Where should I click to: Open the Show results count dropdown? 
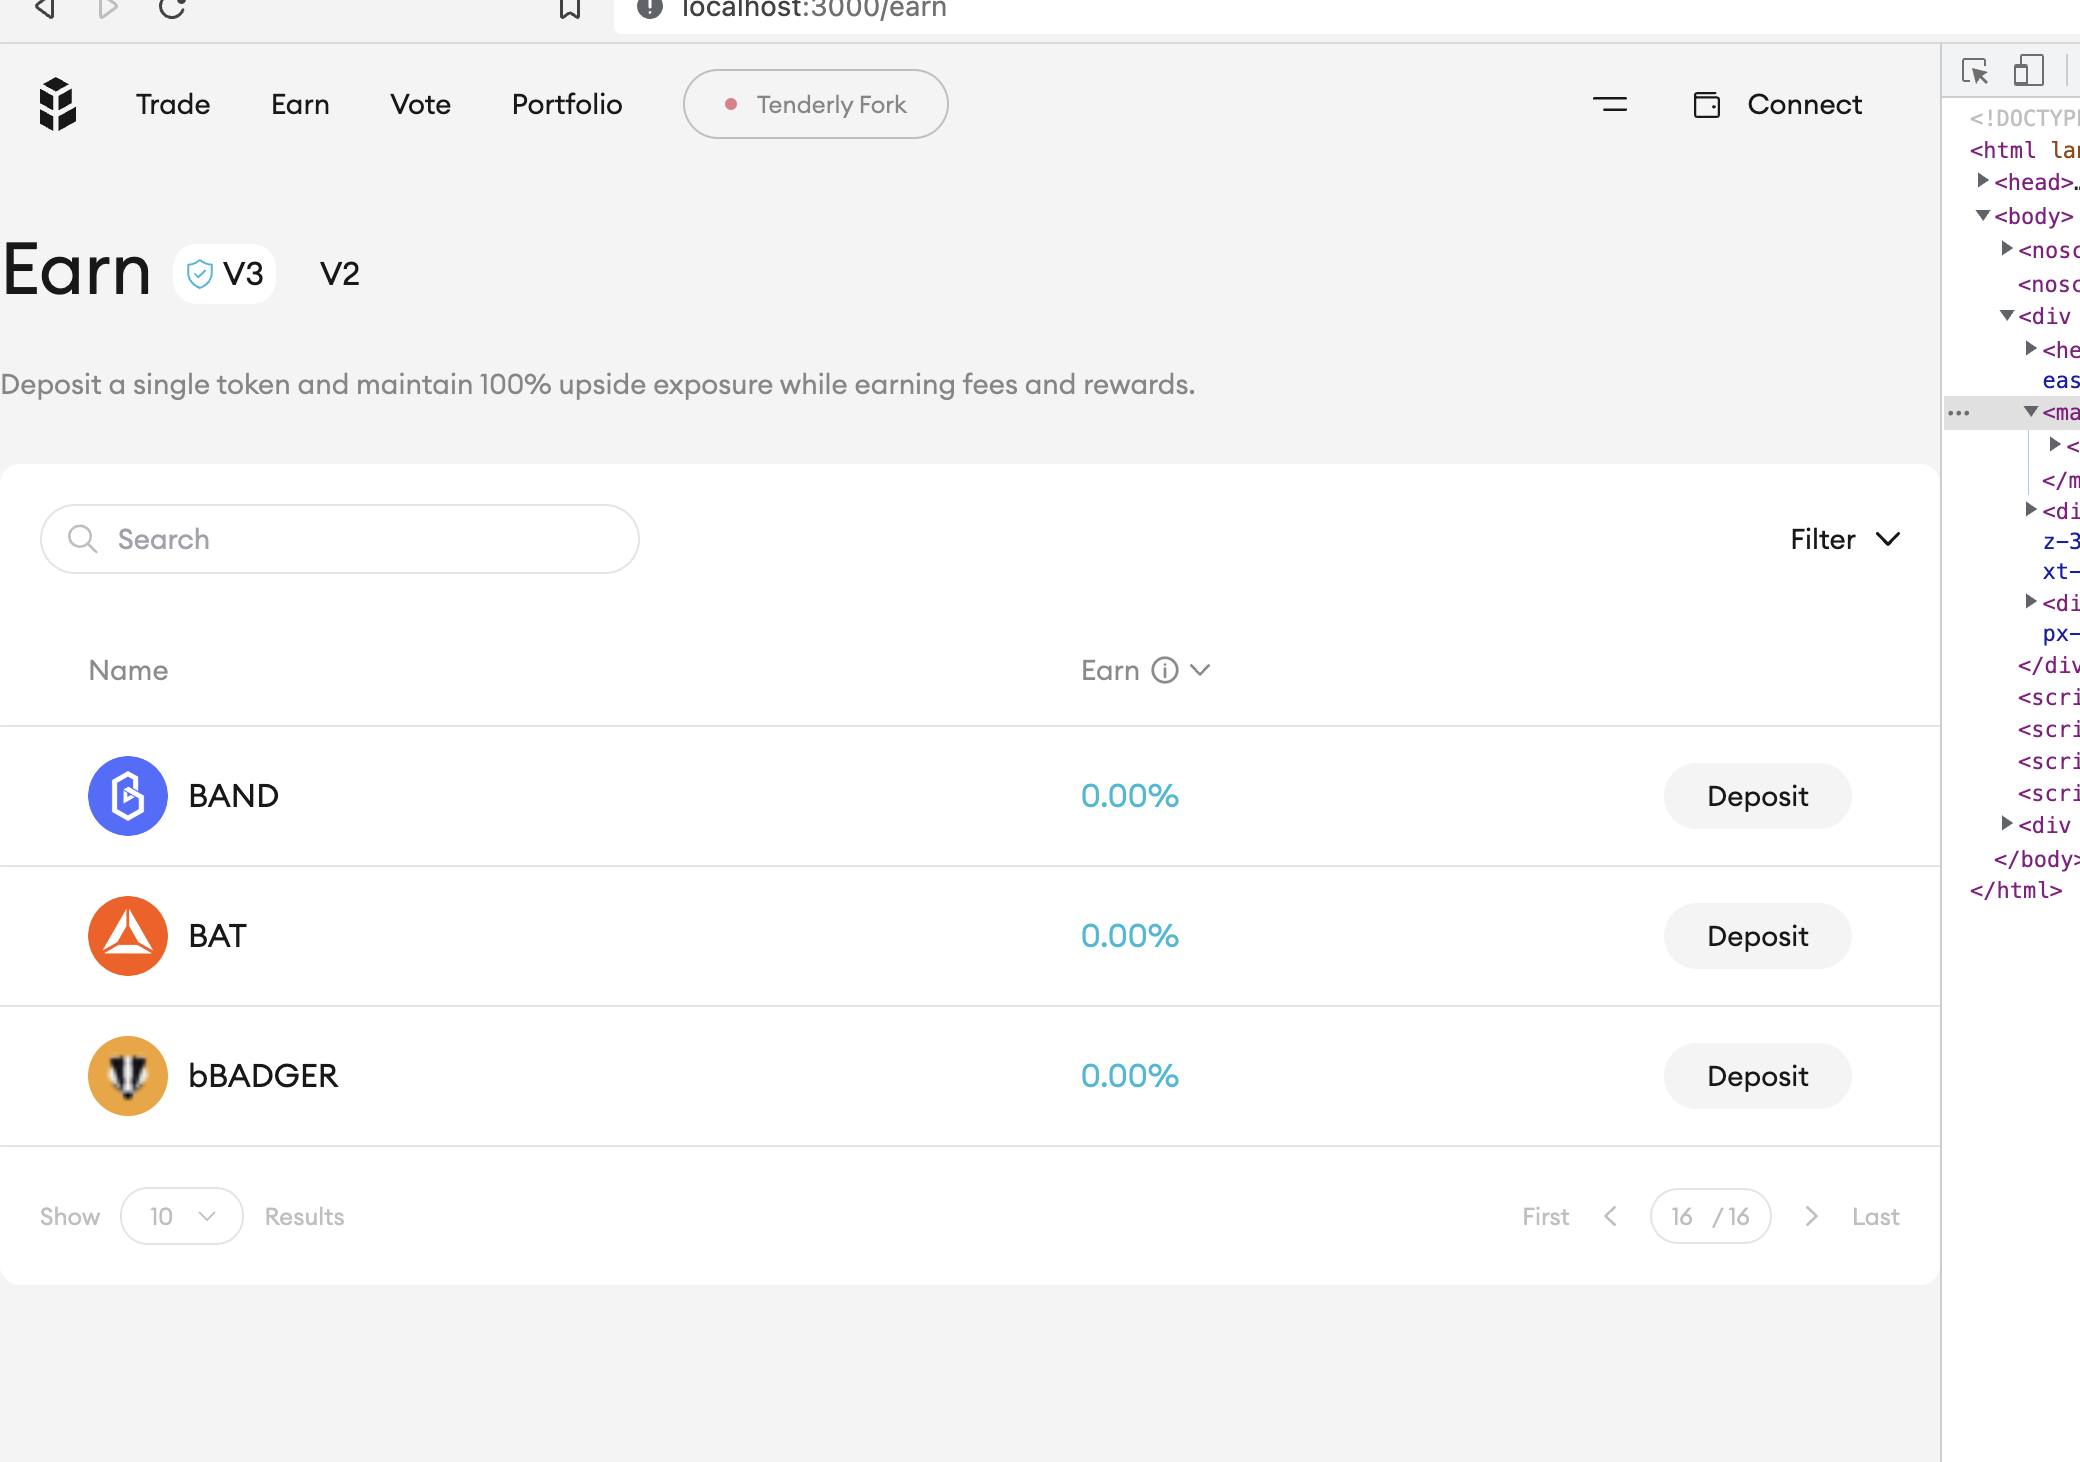pos(181,1216)
